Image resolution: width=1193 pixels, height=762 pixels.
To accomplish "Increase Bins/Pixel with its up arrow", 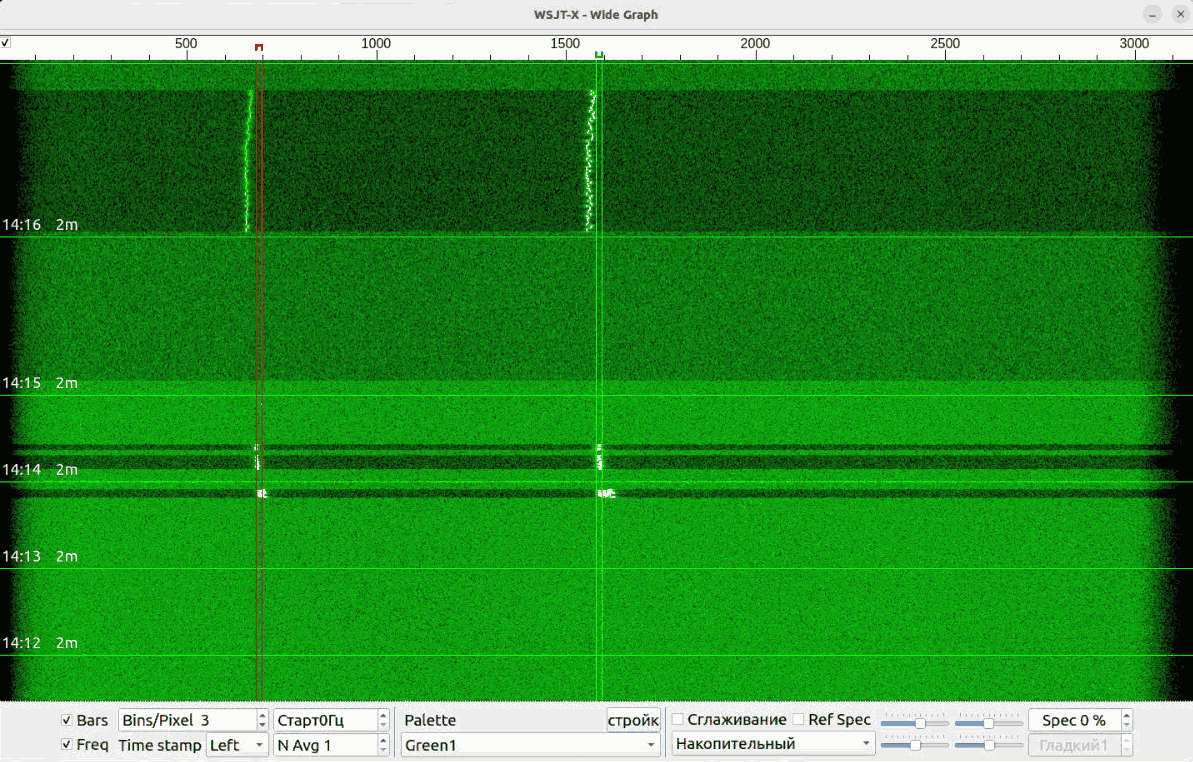I will (x=263, y=715).
